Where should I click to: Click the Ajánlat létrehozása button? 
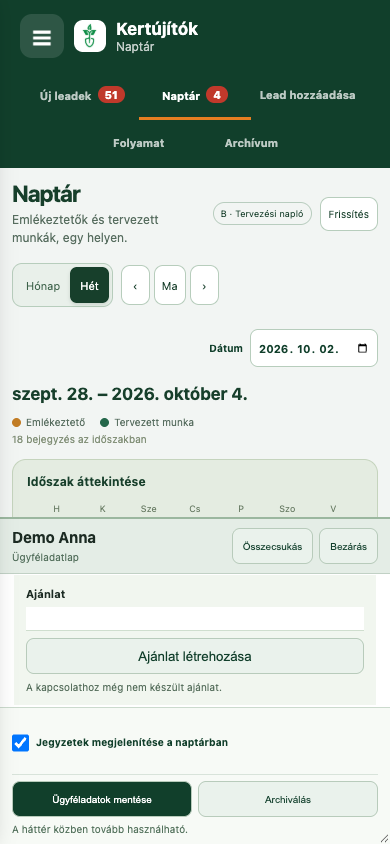195,656
